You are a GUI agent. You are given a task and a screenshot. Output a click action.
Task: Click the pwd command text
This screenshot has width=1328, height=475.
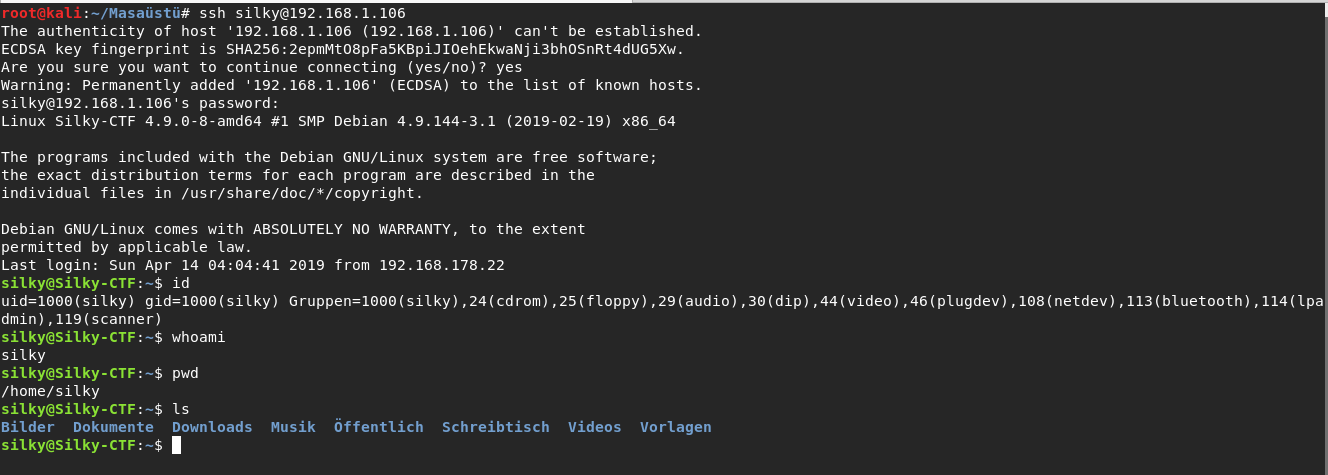coord(185,373)
